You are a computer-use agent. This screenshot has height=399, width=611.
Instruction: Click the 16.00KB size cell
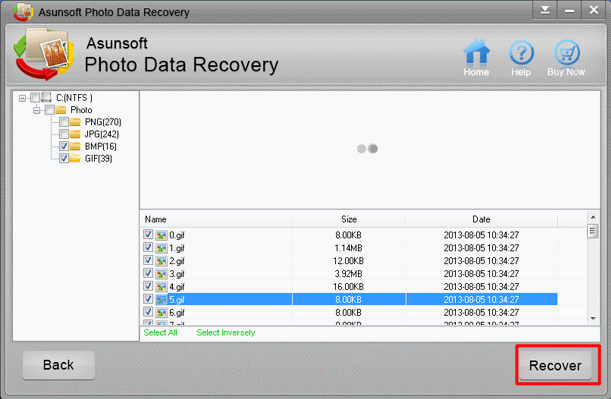click(348, 287)
